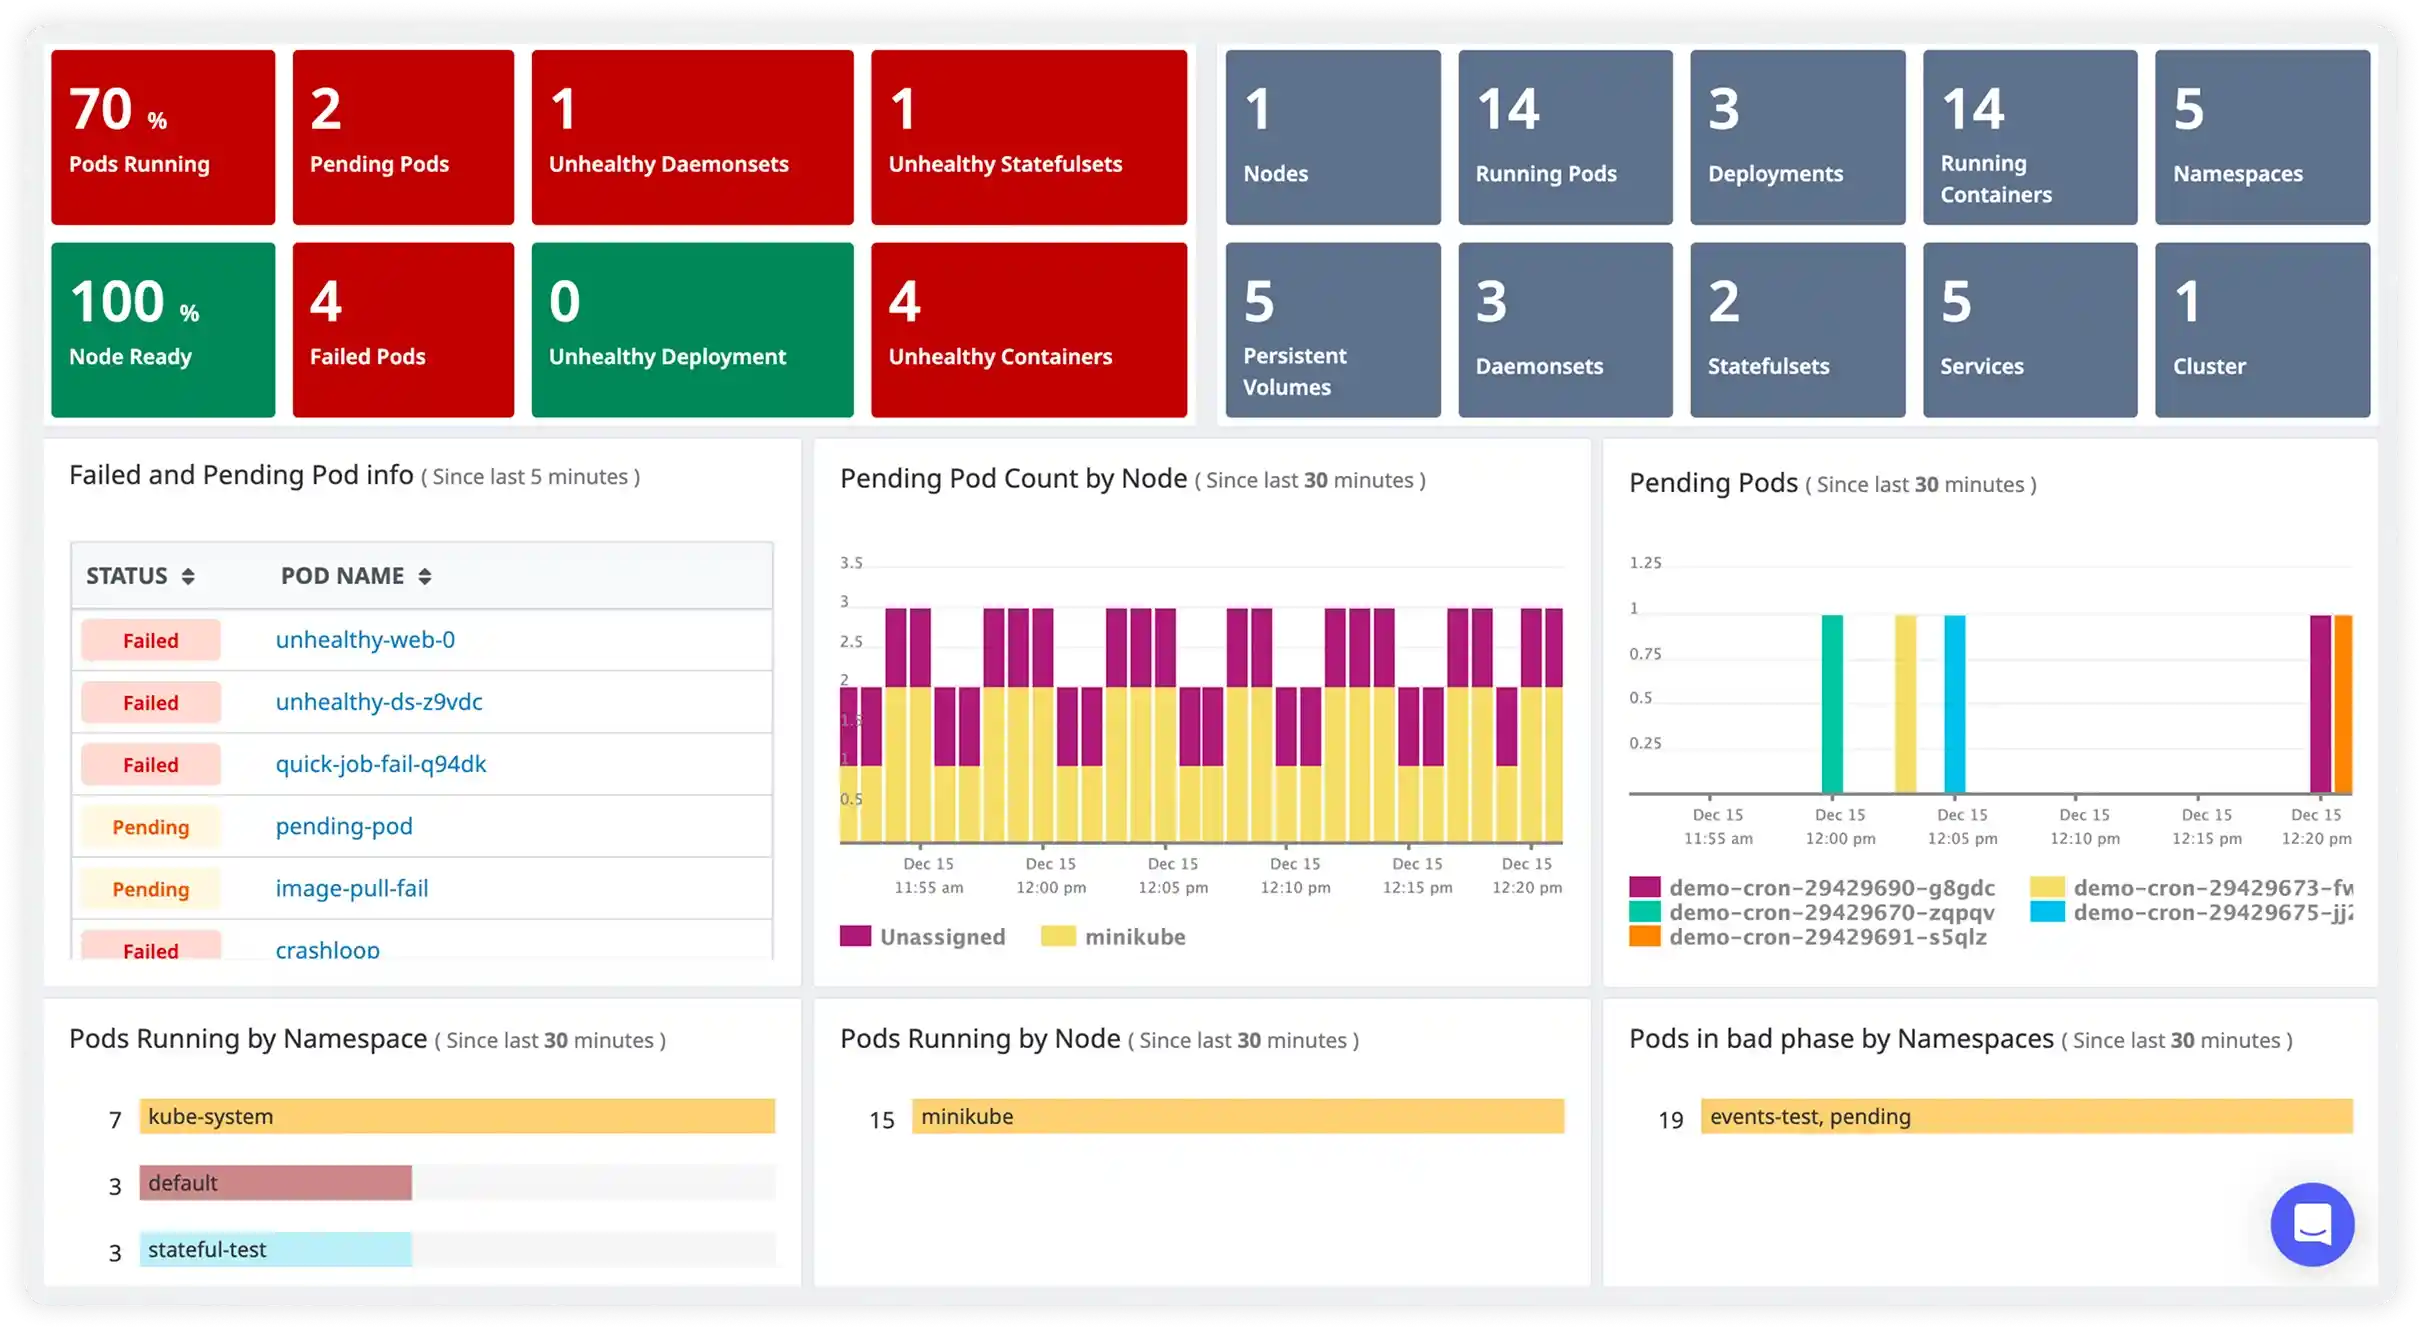
Task: Sort table by POD NAME column arrows
Action: (x=425, y=576)
